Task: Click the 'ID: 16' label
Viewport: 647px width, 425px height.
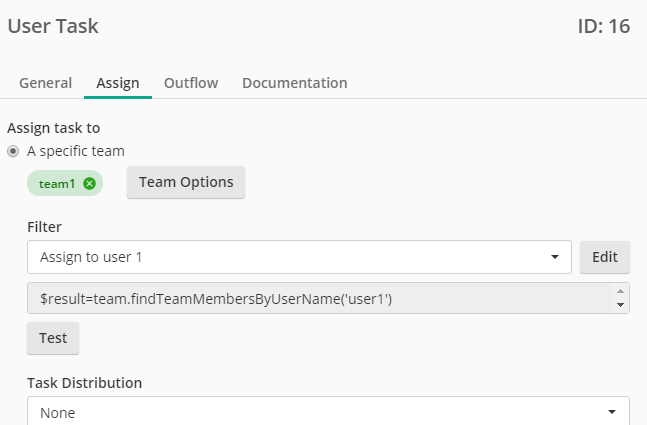Action: pyautogui.click(x=604, y=26)
